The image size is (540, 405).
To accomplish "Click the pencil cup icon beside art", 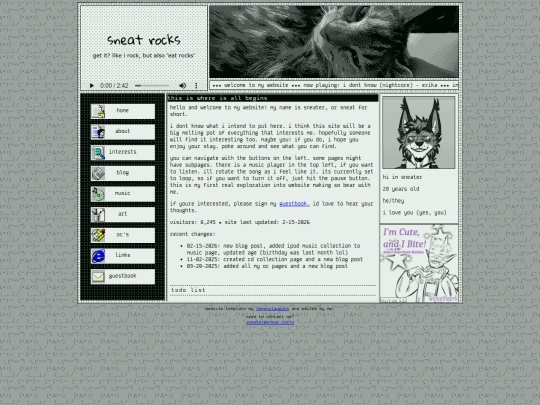I will 98,215.
